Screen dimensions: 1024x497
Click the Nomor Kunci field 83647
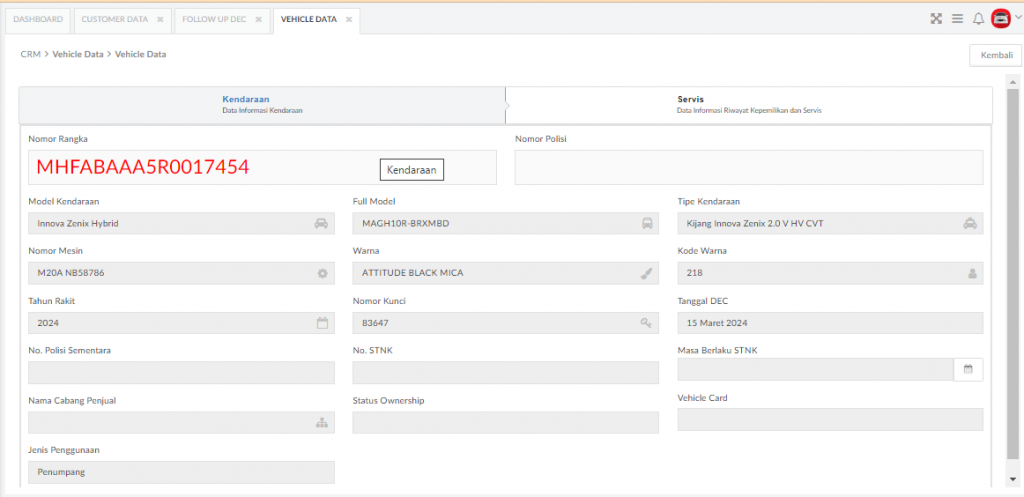coord(505,323)
